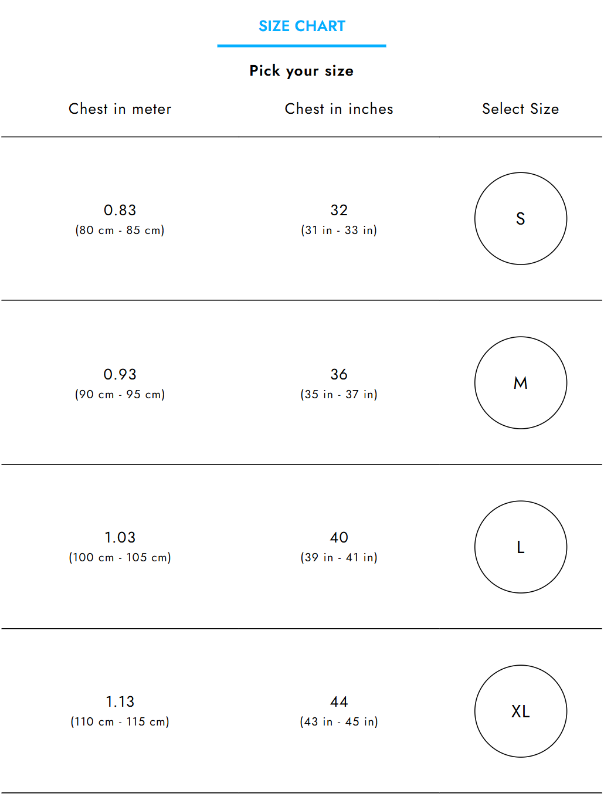Select the XL size circle
Viewport: 604px width, 800px height.
[x=520, y=712]
